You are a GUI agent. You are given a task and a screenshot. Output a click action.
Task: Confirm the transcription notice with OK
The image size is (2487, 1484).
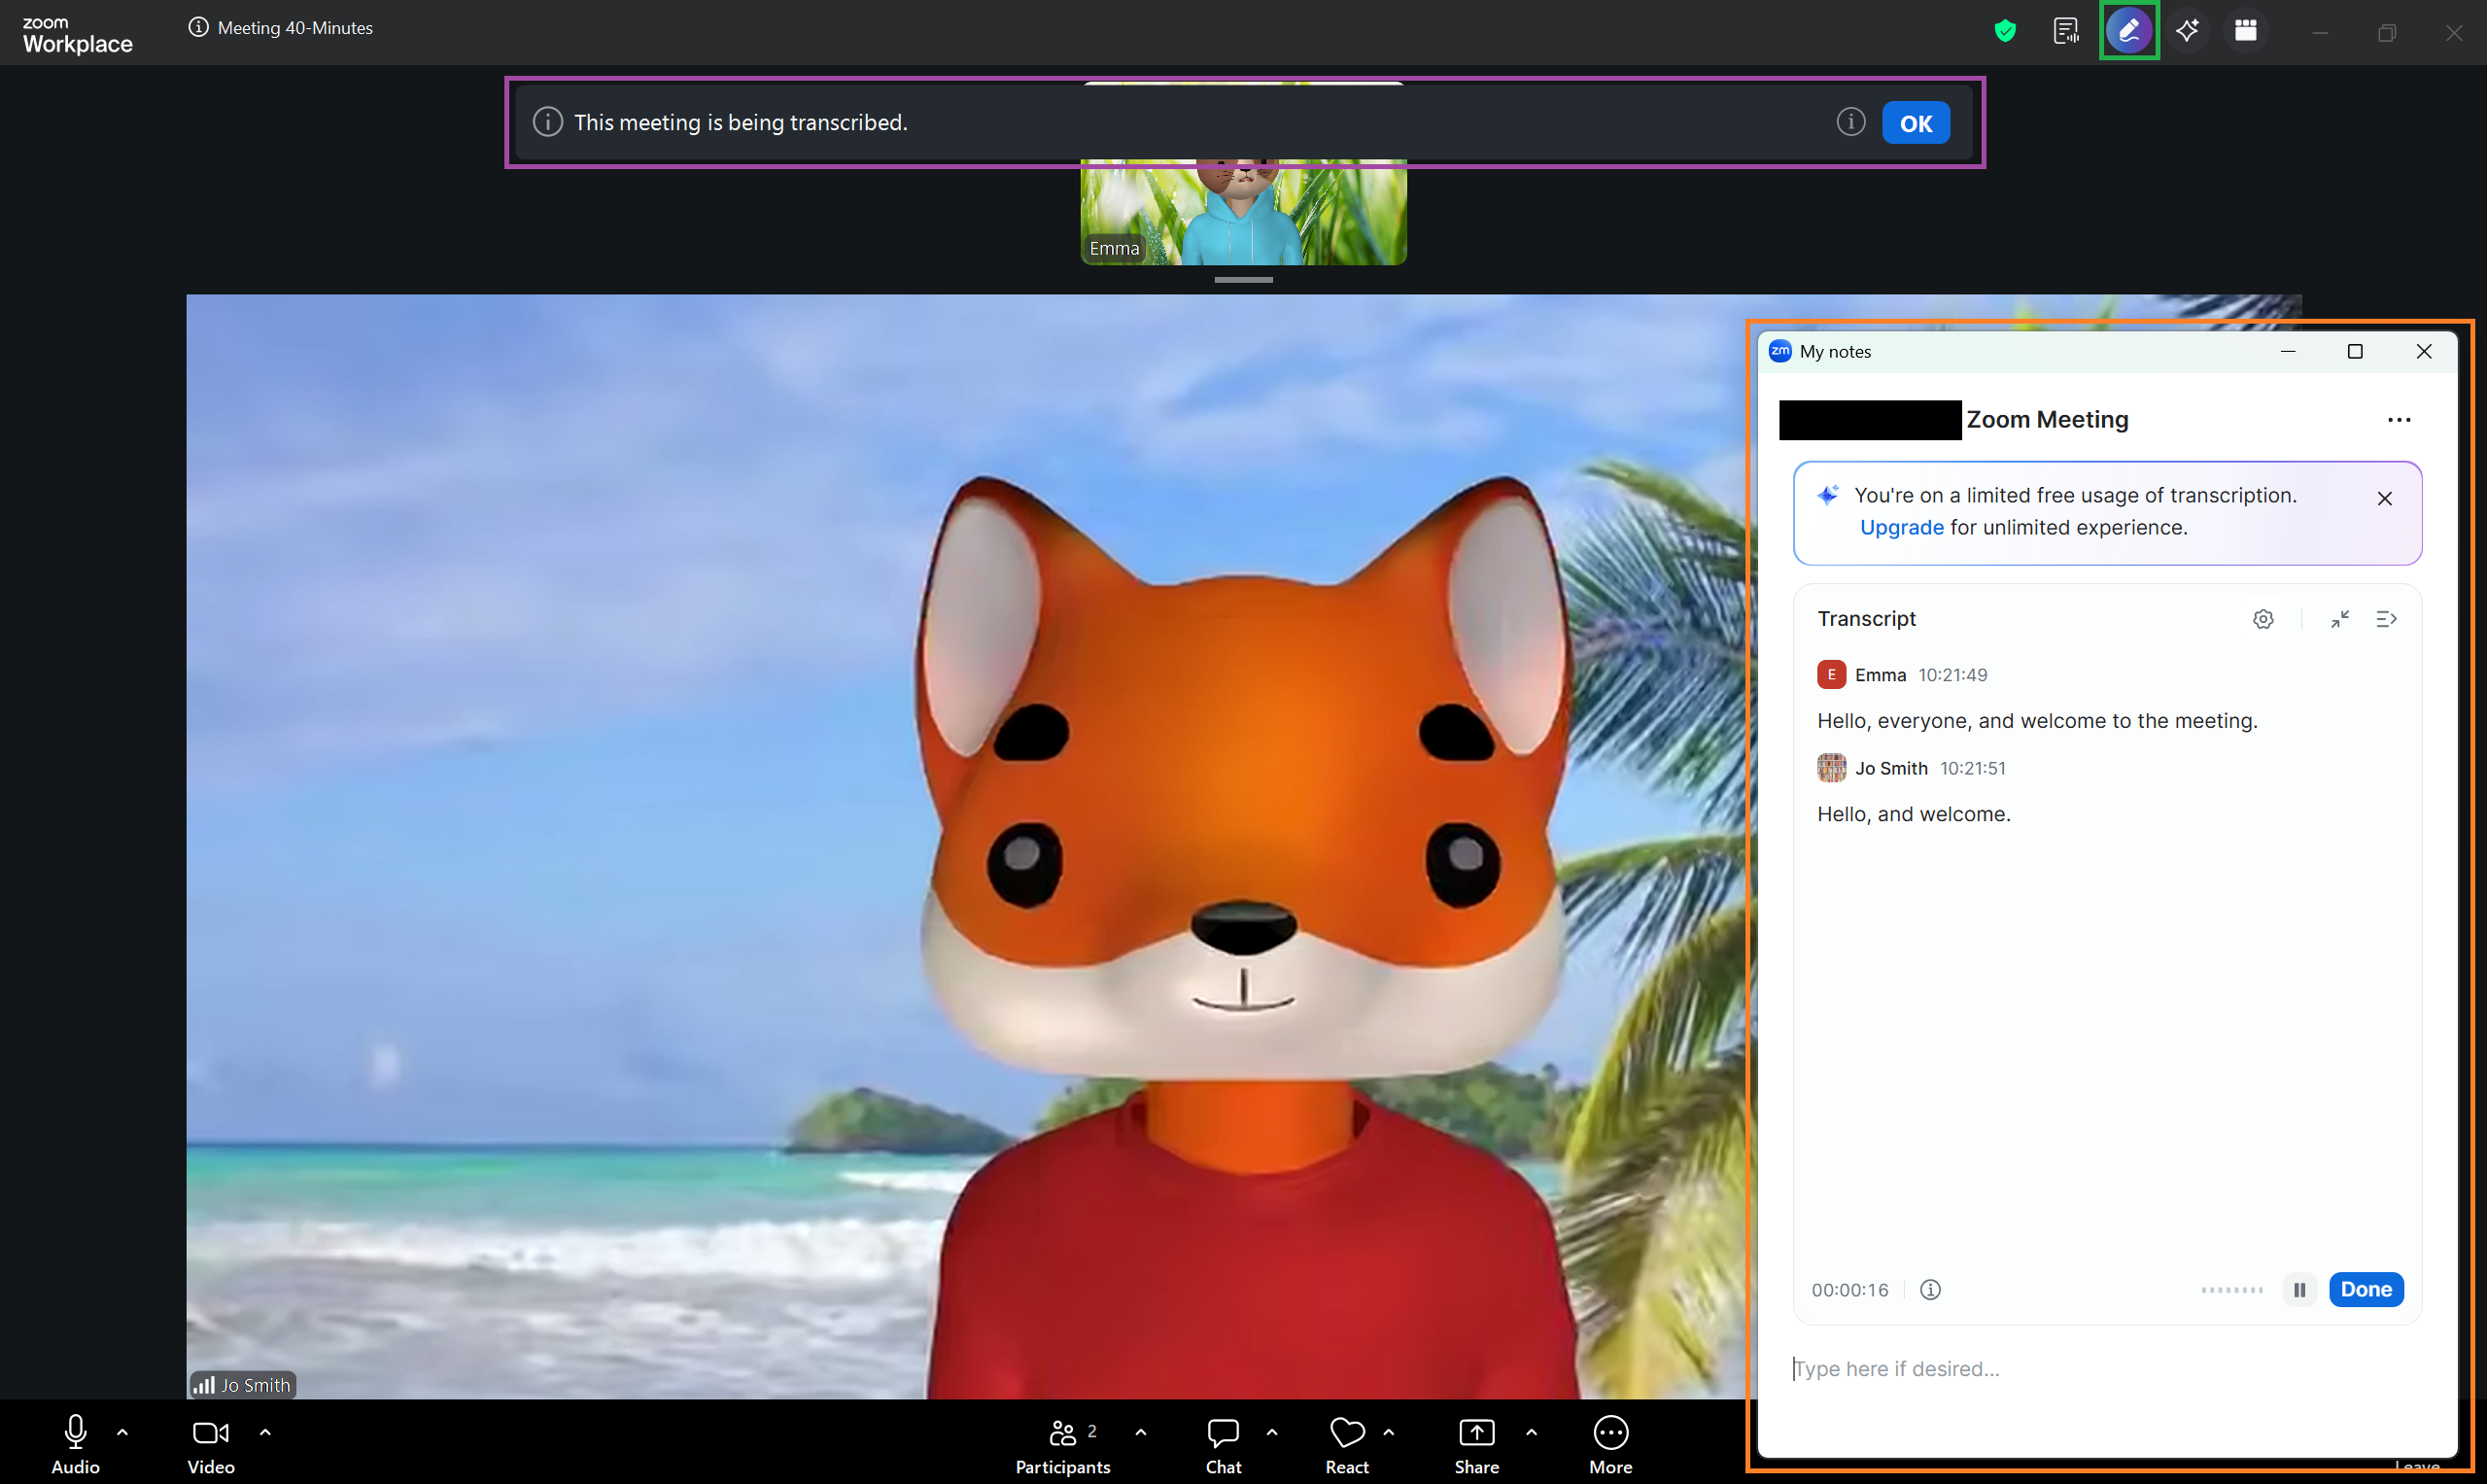point(1915,123)
